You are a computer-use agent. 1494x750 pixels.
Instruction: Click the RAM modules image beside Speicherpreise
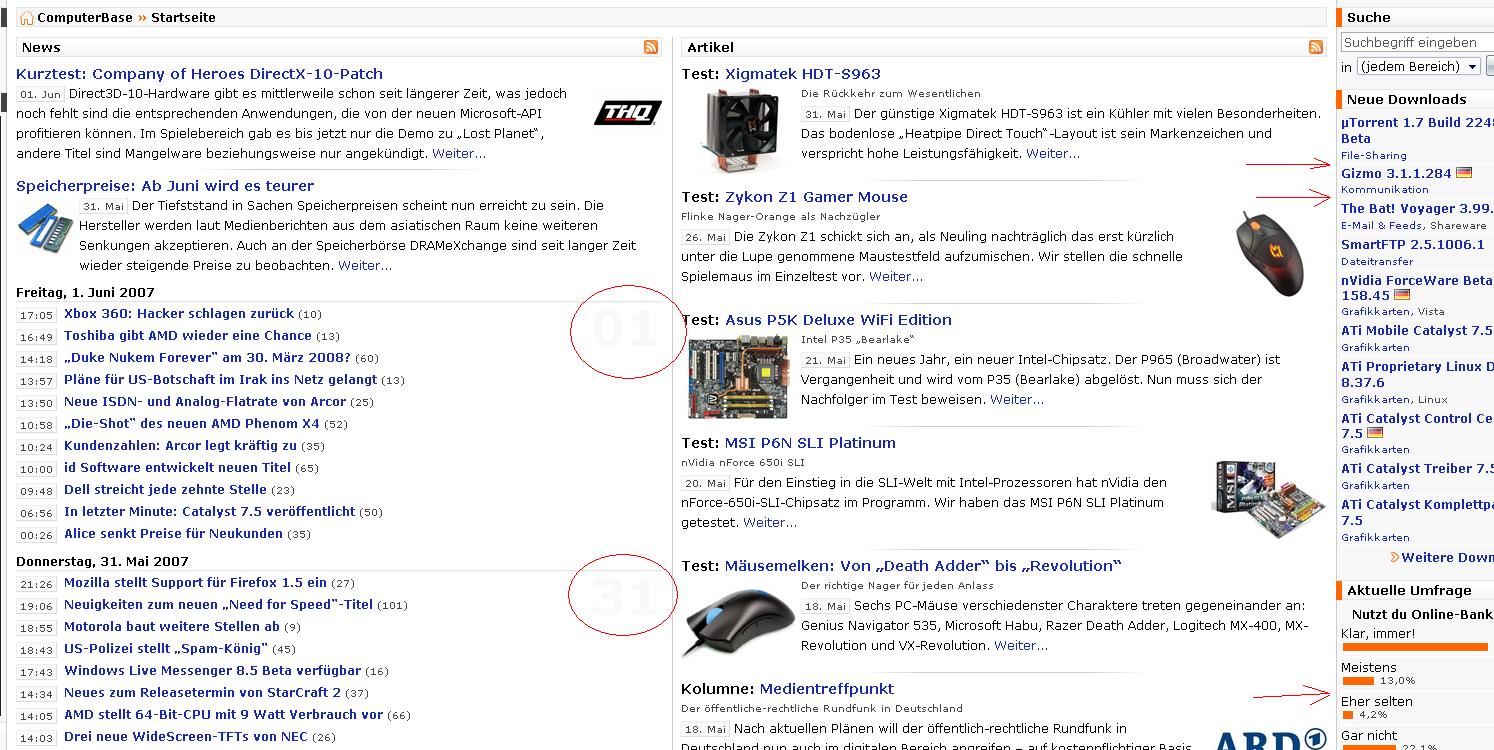[45, 229]
